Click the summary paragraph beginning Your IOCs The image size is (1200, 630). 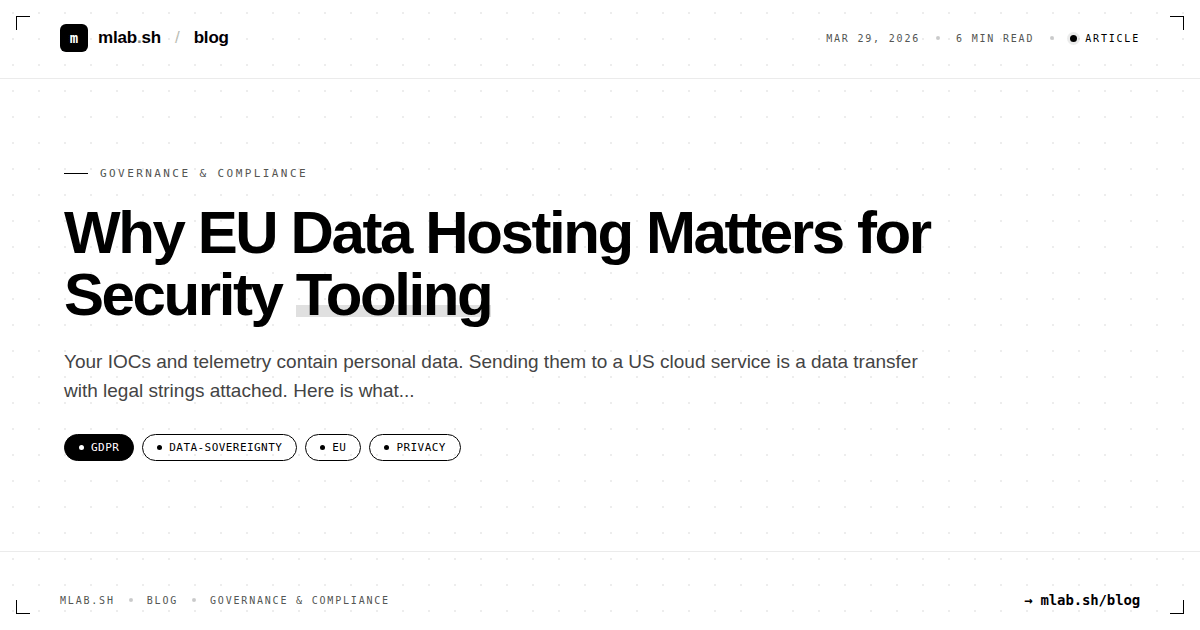click(491, 376)
